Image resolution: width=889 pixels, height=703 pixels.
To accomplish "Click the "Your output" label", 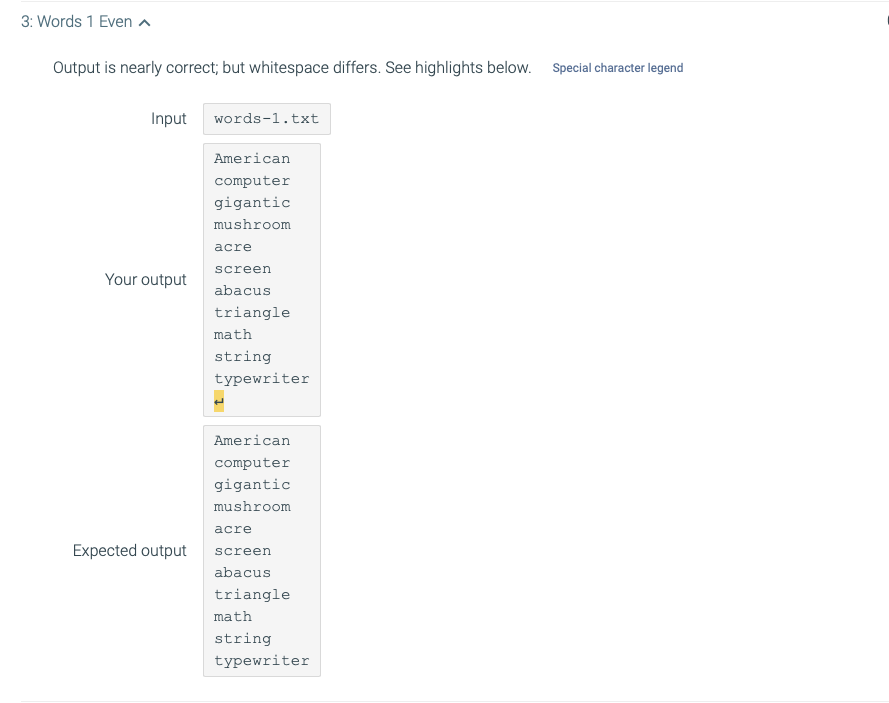I will [146, 280].
